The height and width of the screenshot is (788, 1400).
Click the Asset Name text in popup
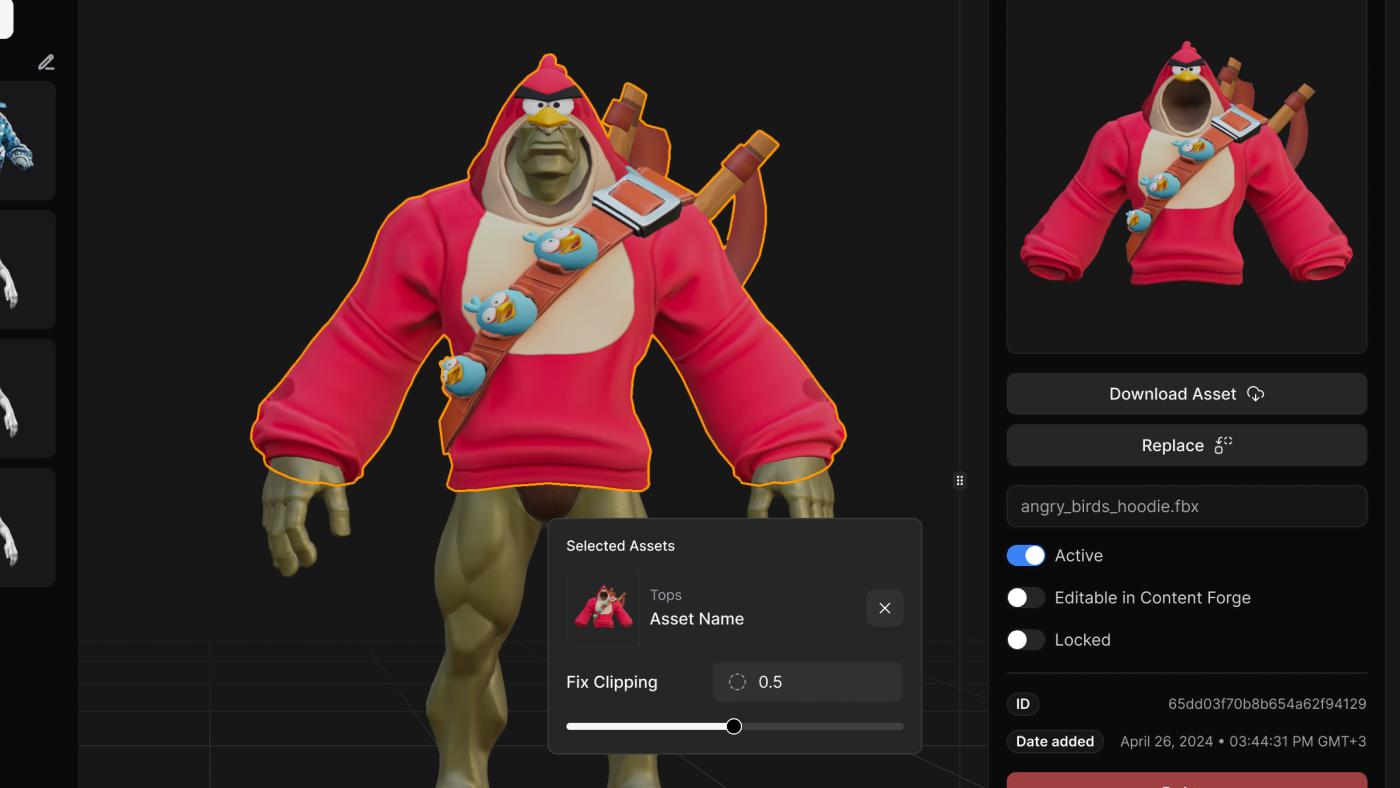pos(697,619)
